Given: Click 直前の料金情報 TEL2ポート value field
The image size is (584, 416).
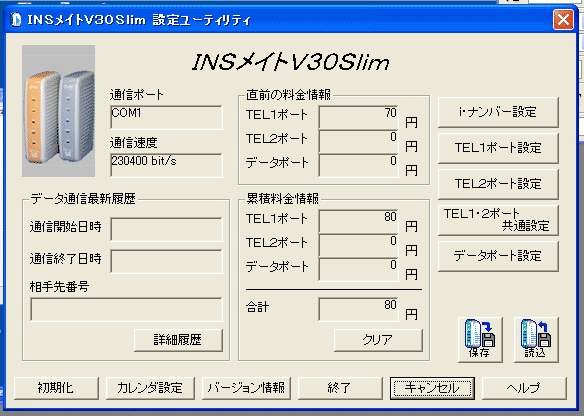Looking at the screenshot, I should click(358, 142).
